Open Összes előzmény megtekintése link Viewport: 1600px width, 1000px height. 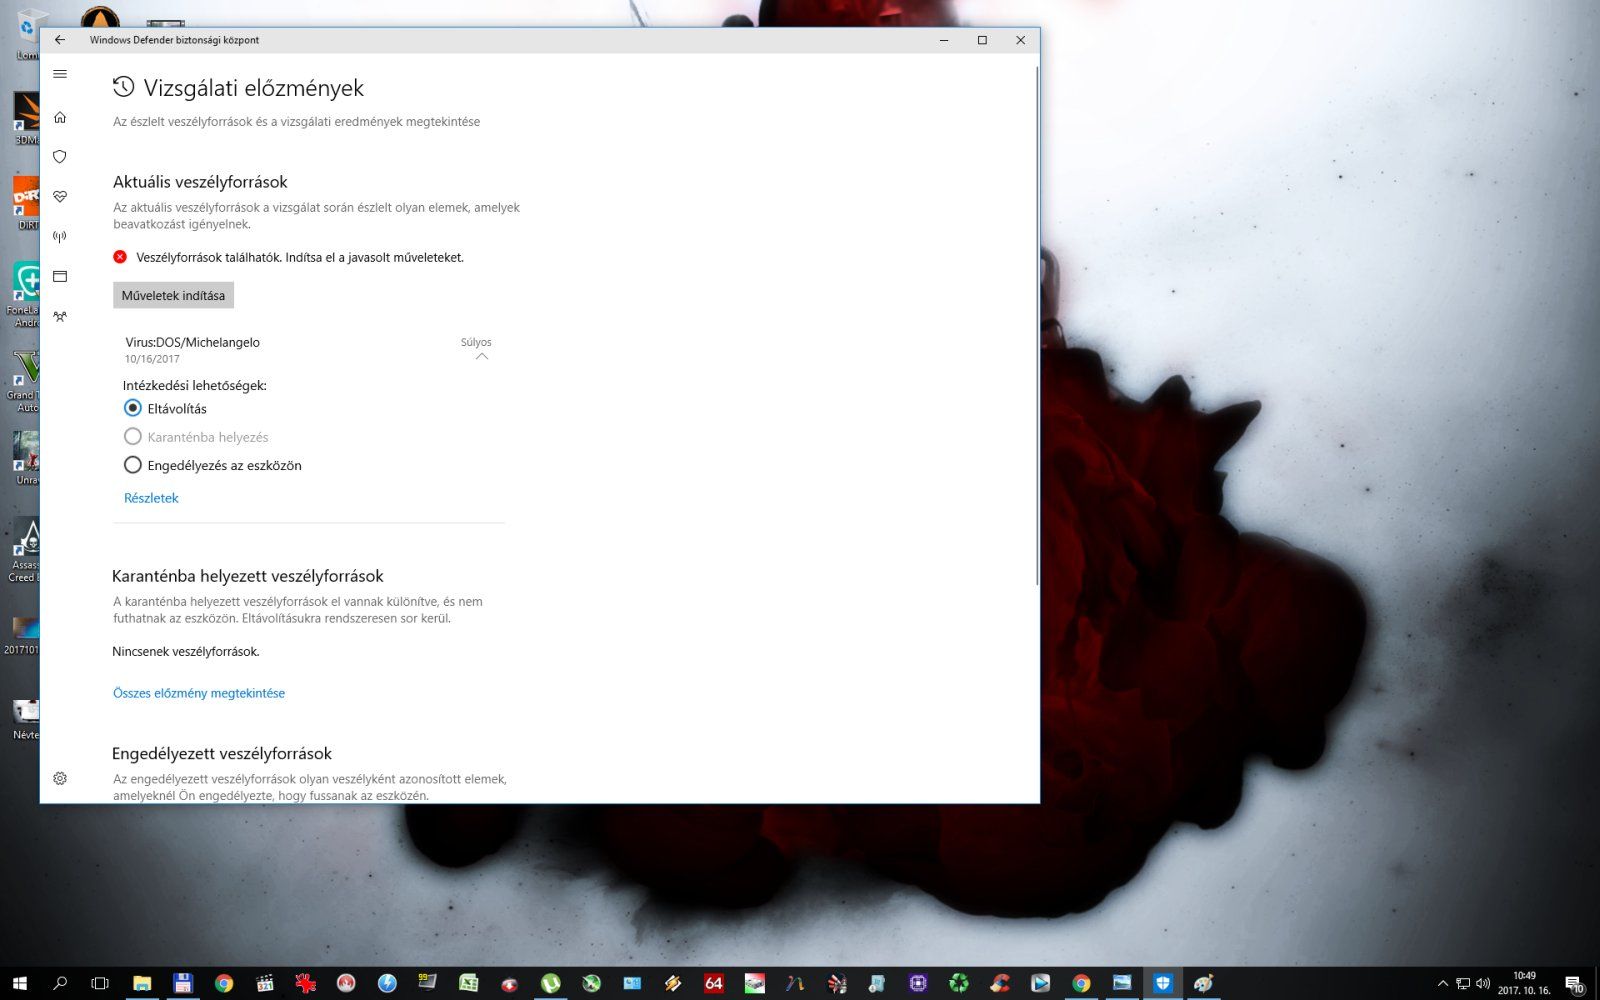199,693
